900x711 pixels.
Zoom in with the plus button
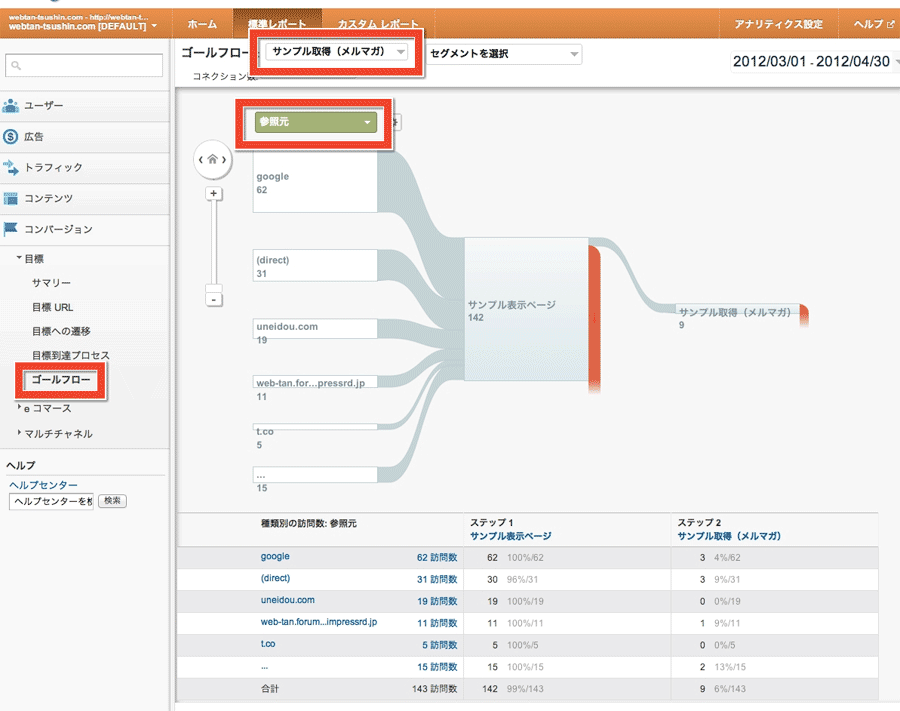tap(213, 194)
